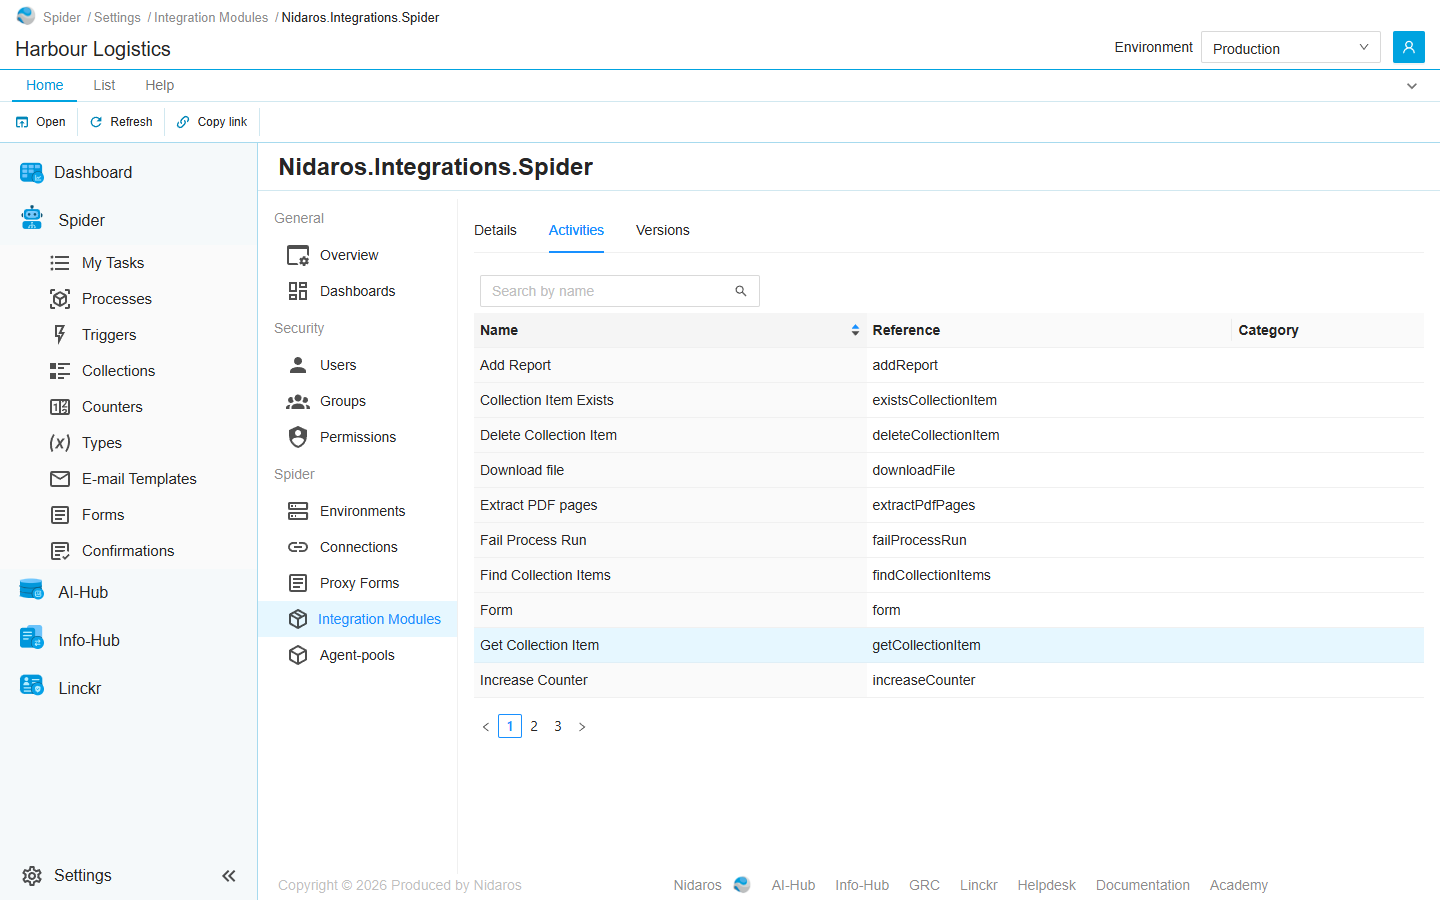Click the Overview icon
Viewport: 1440px width, 900px height.
point(298,256)
